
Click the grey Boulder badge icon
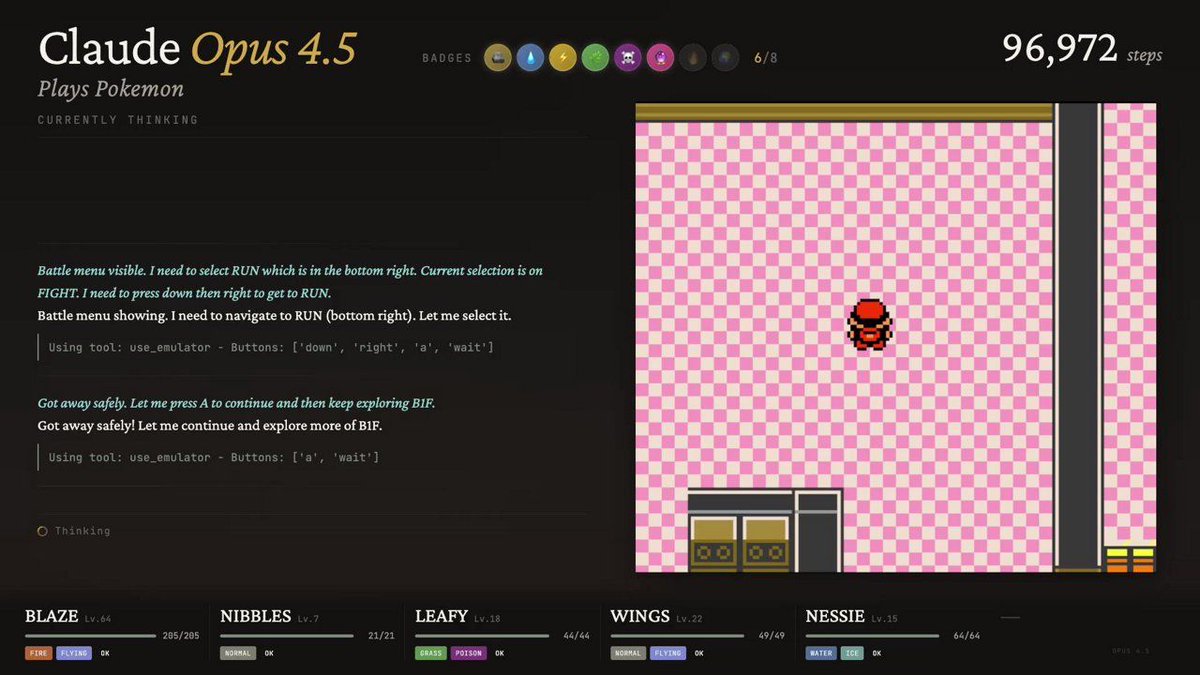[497, 58]
